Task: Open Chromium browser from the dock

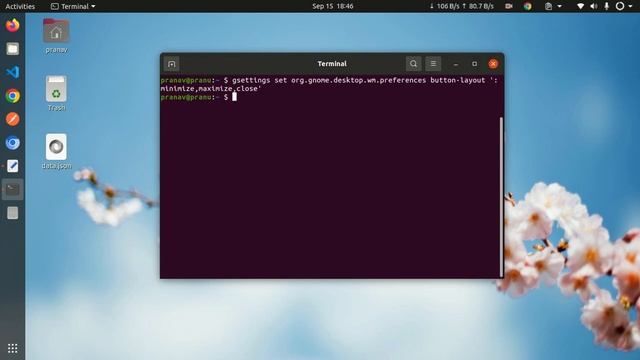Action: pyautogui.click(x=13, y=143)
